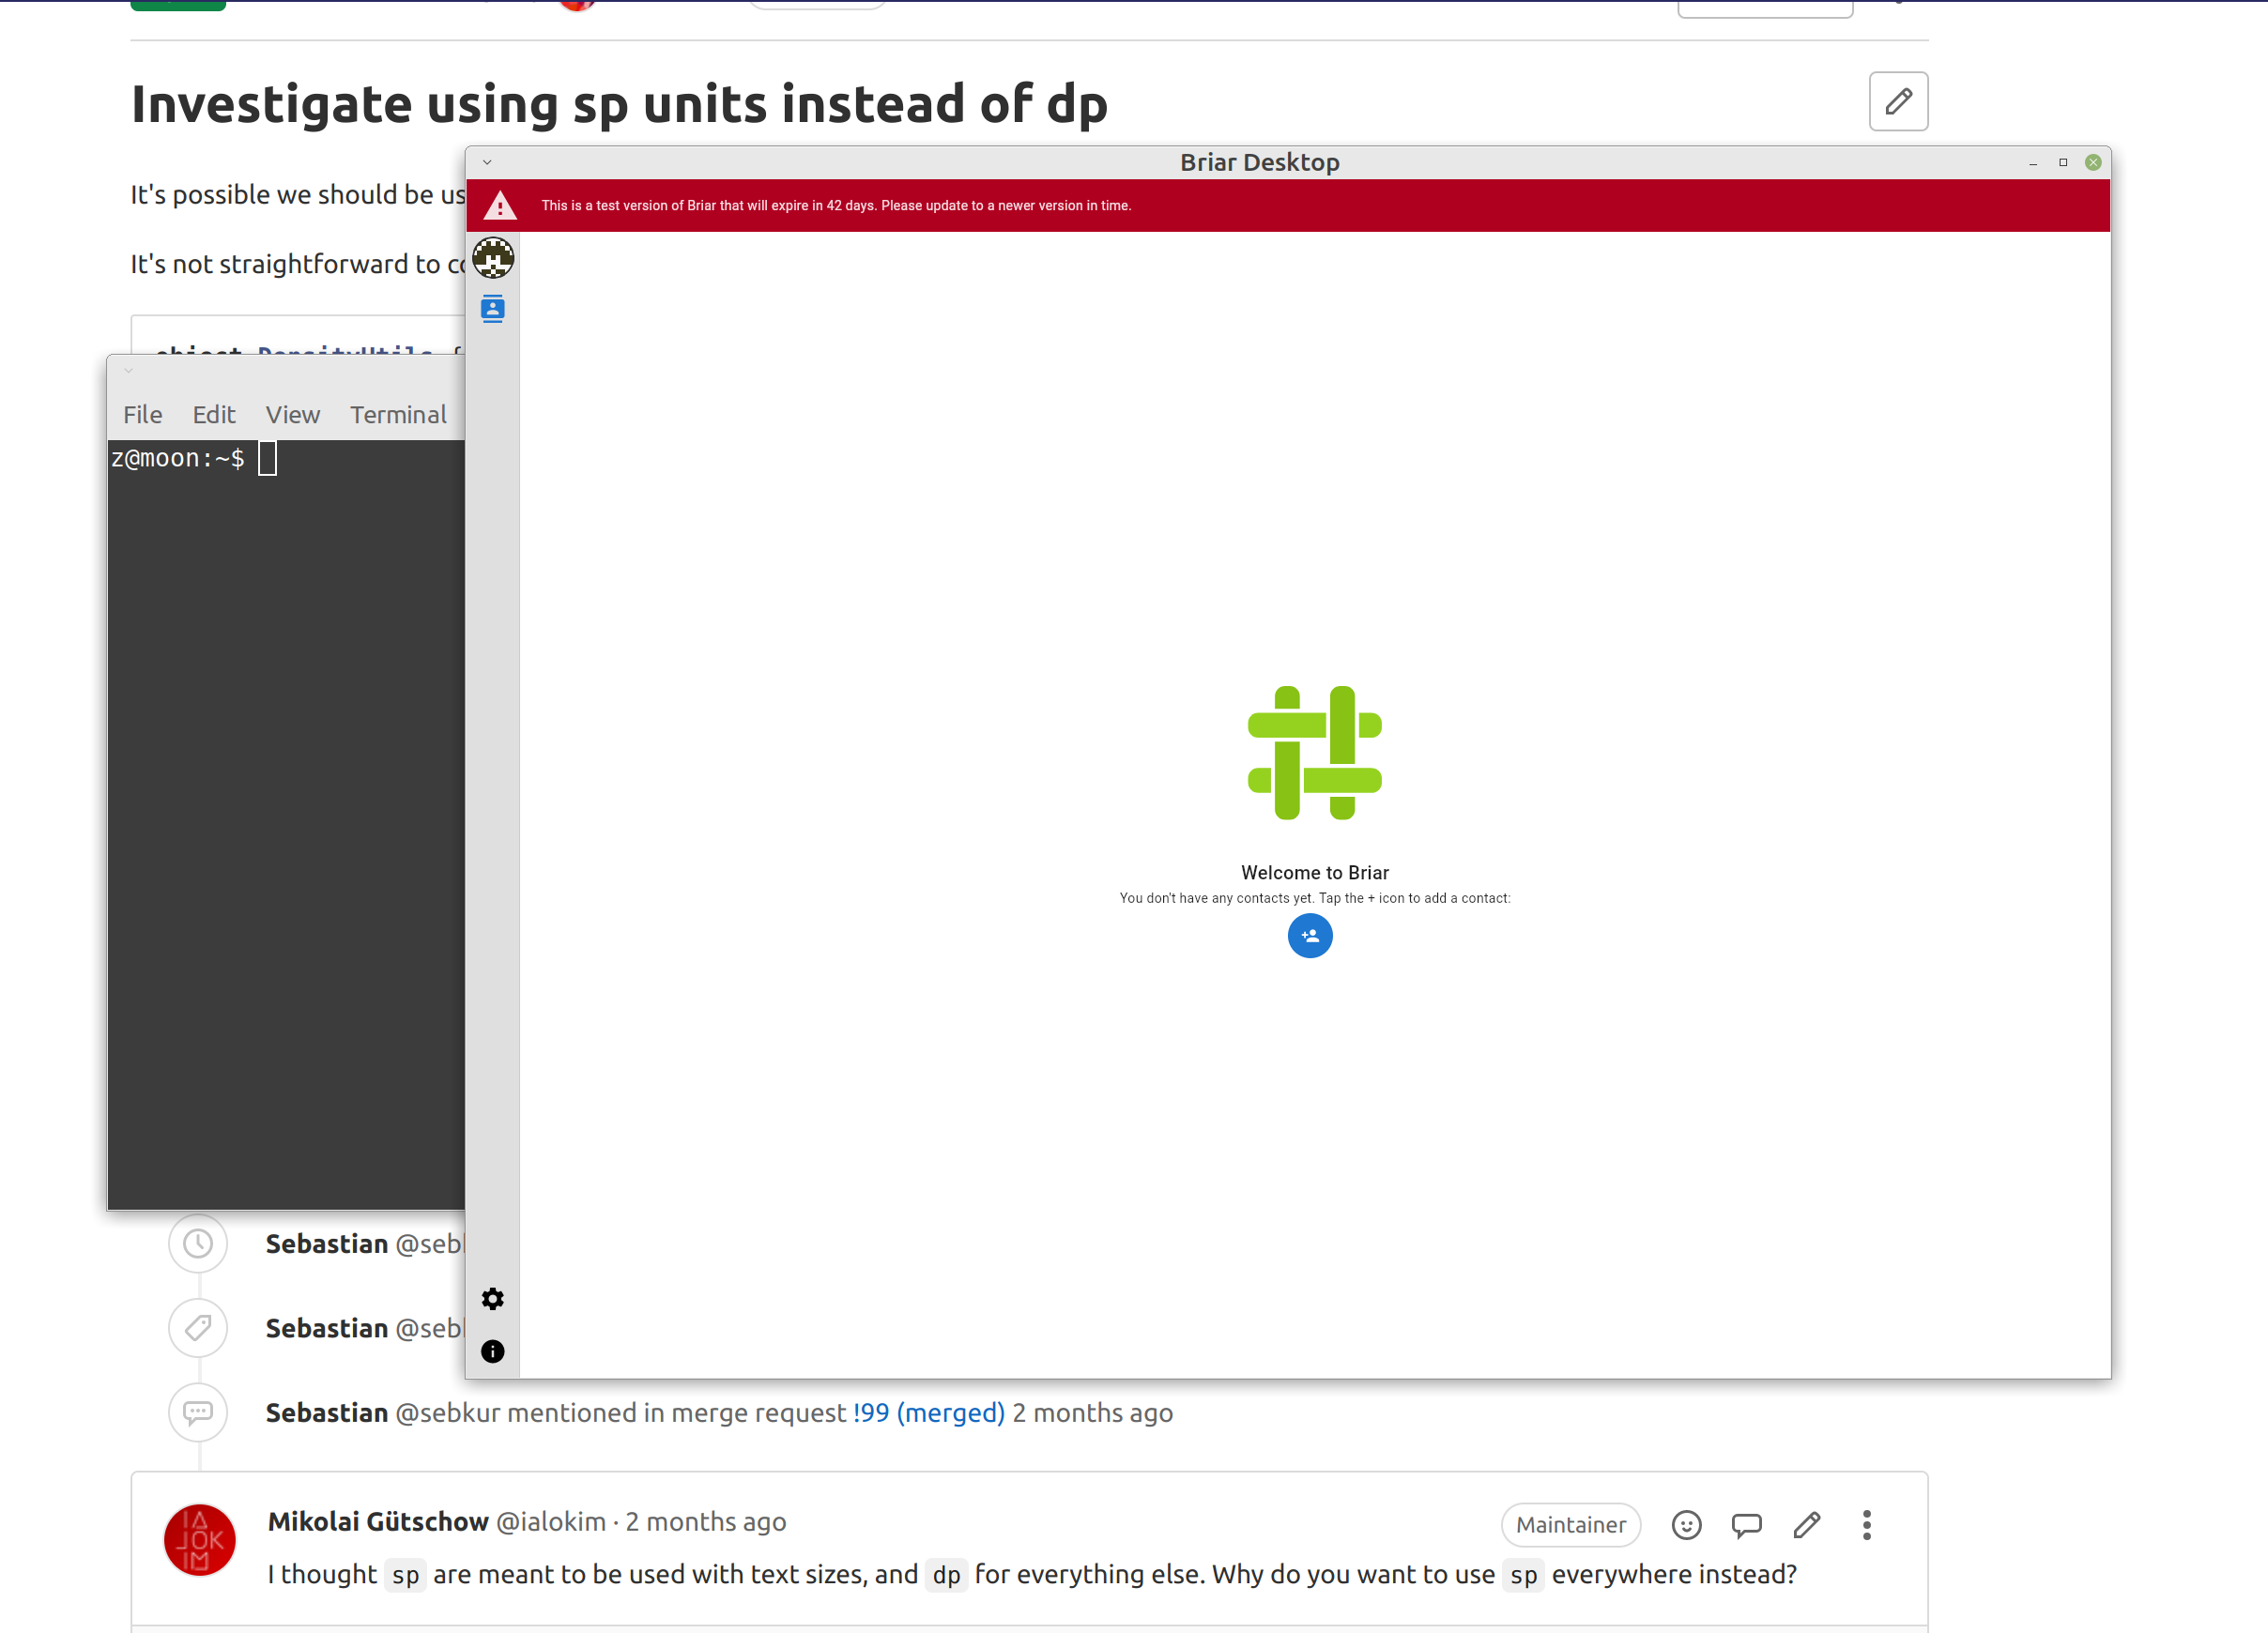
Task: Open the terminal Edit menu
Action: [x=214, y=415]
